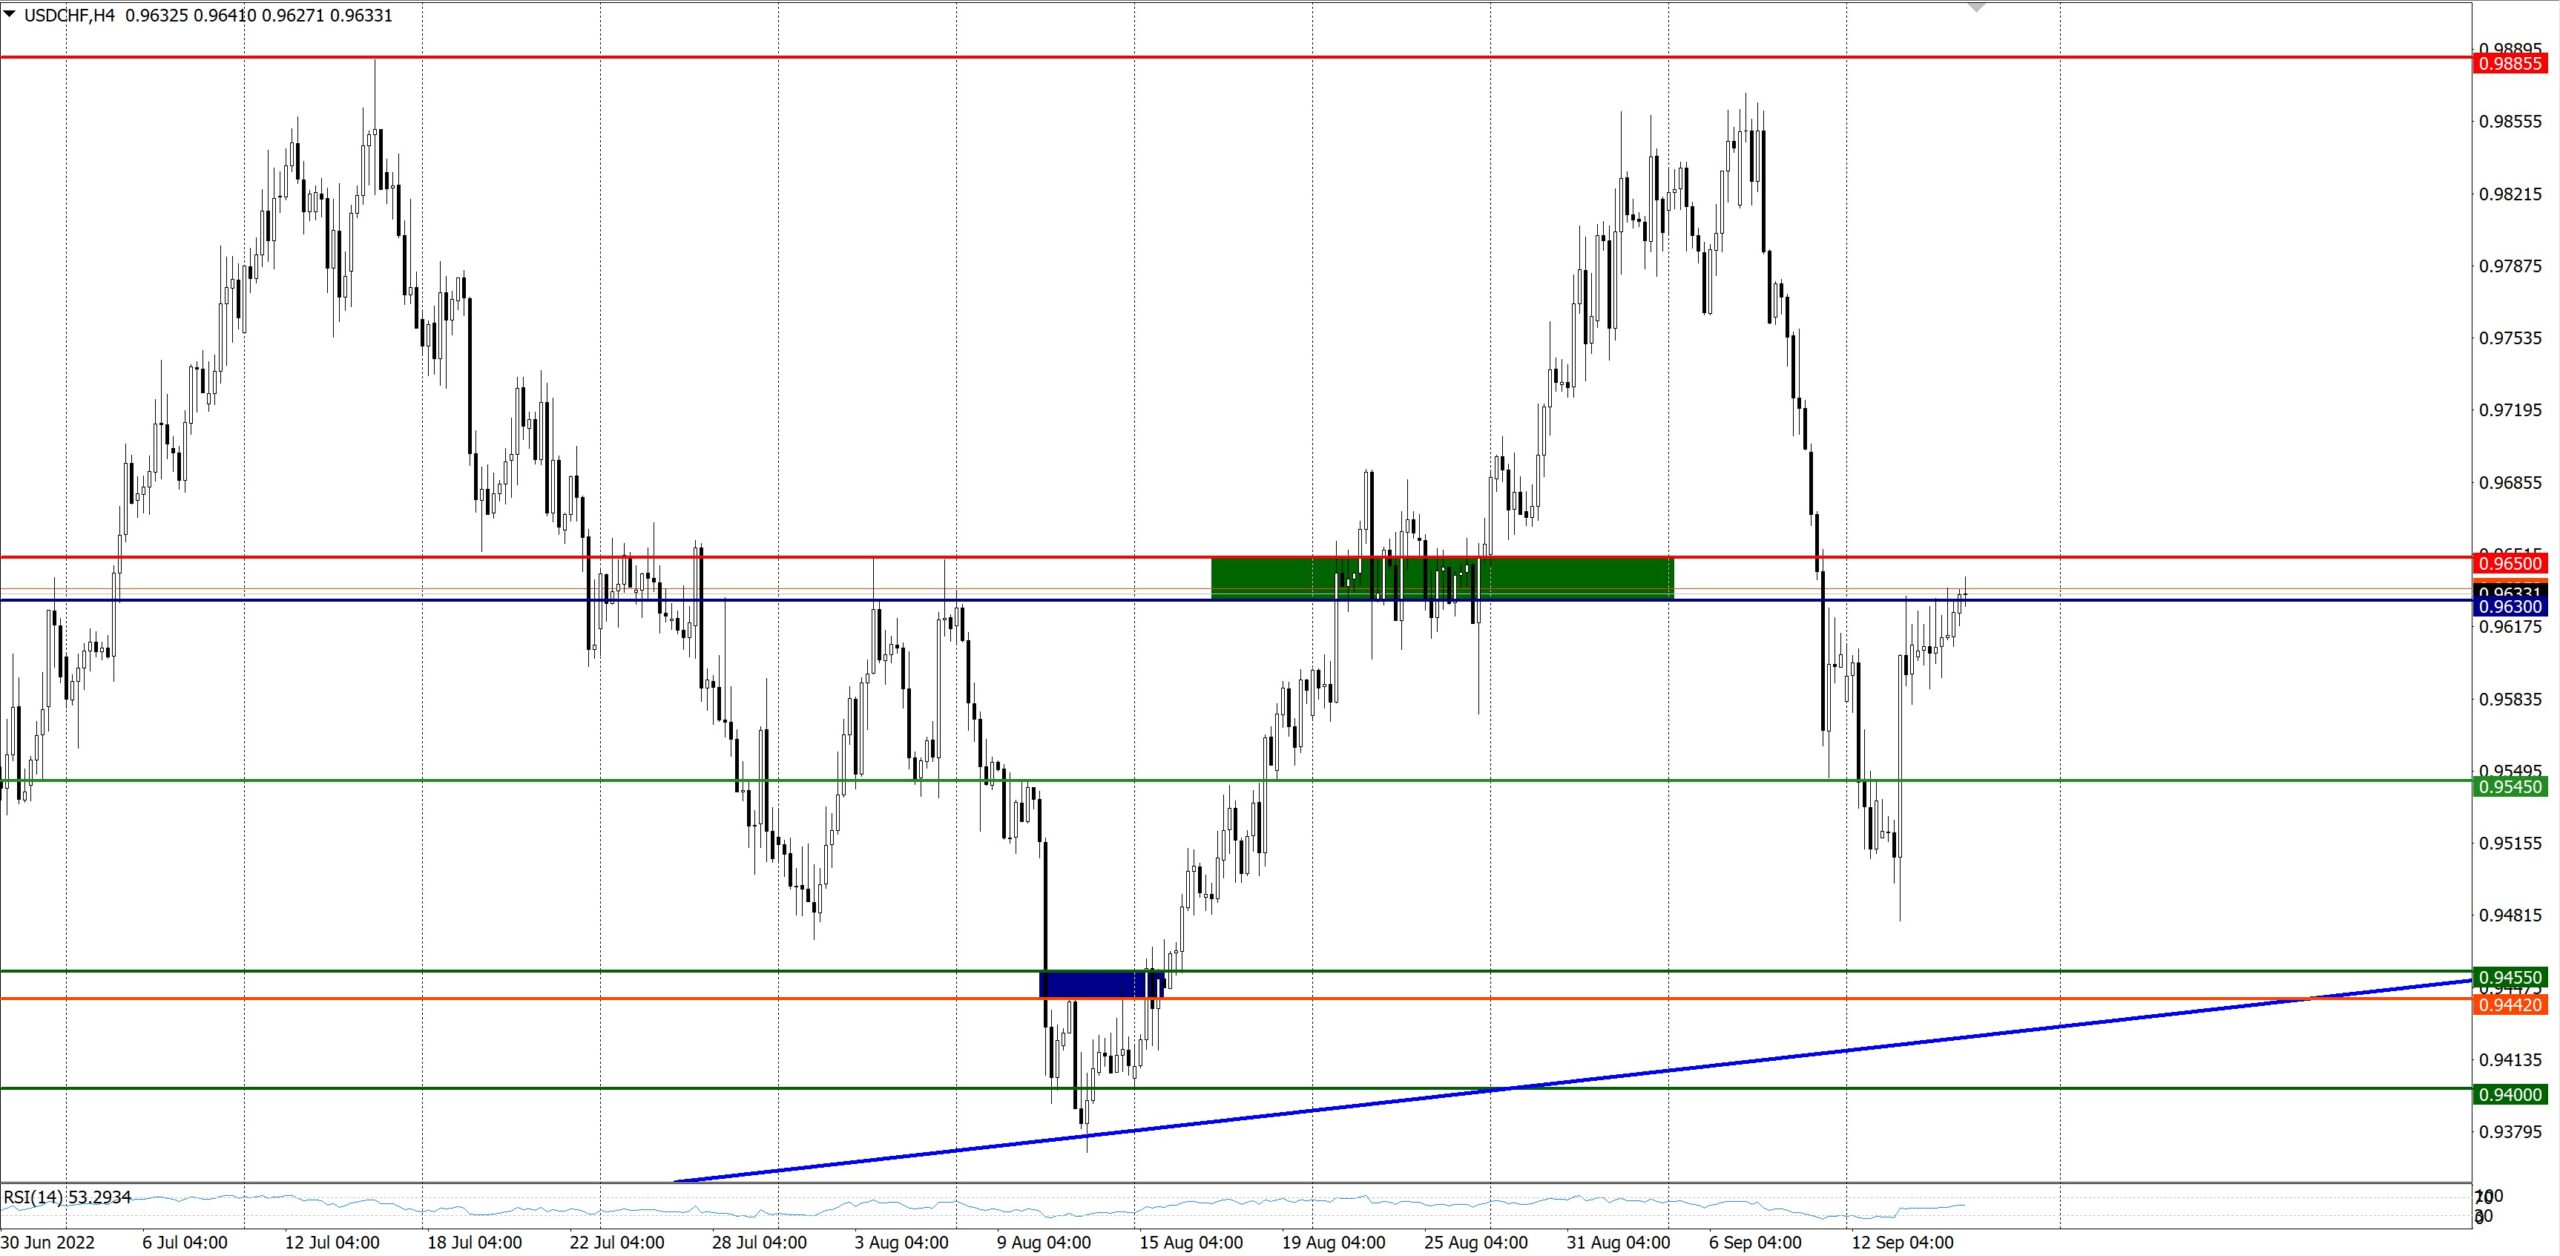Viewport: 2560px width, 1256px height.
Task: Click the dark green 0.94550 price label
Action: tap(2510, 977)
